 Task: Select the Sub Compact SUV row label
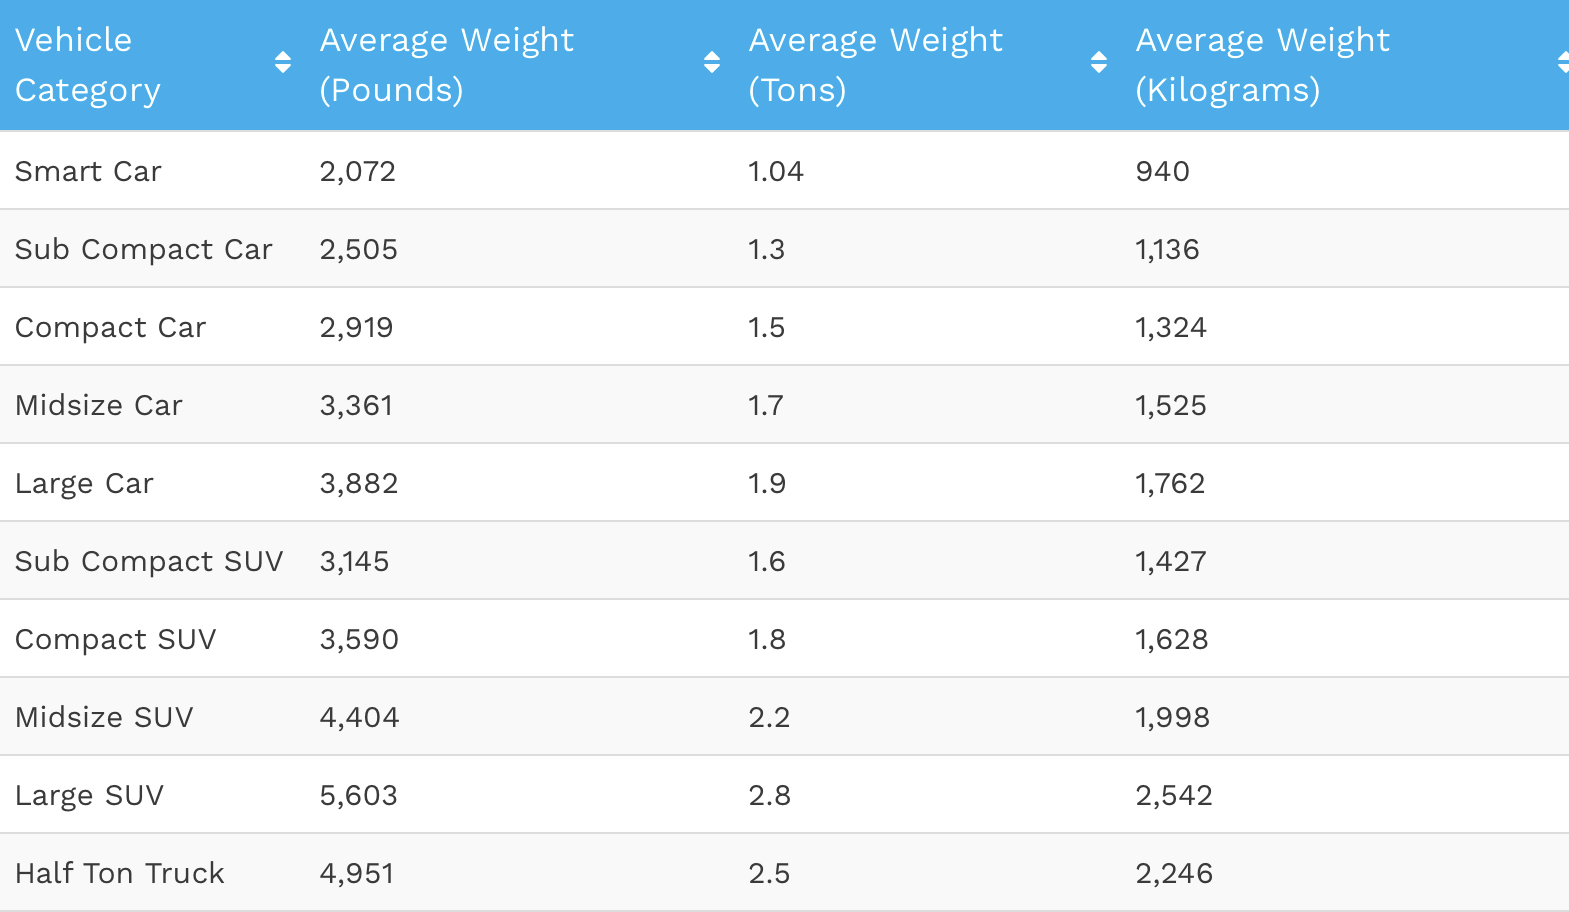149,561
